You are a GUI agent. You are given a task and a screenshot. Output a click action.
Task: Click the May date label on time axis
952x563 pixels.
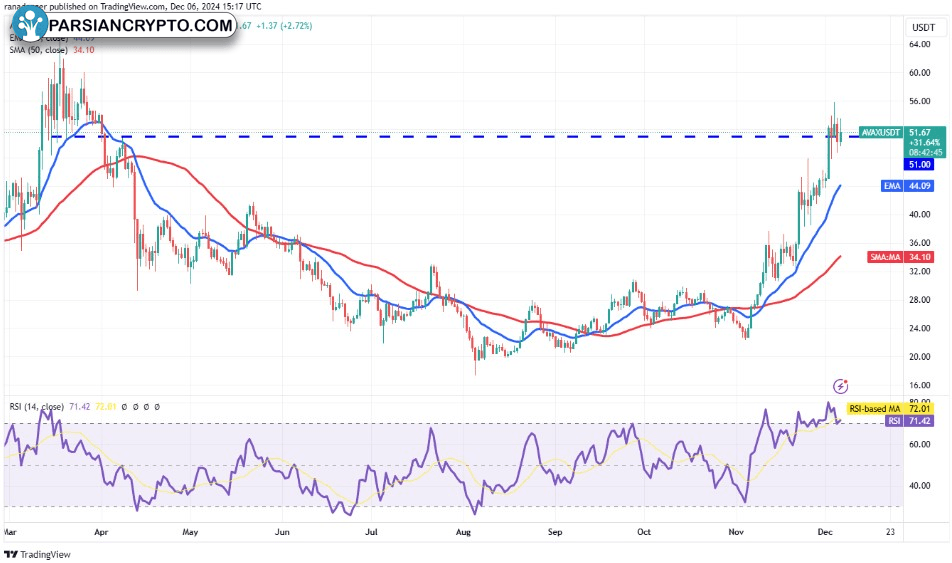190,532
